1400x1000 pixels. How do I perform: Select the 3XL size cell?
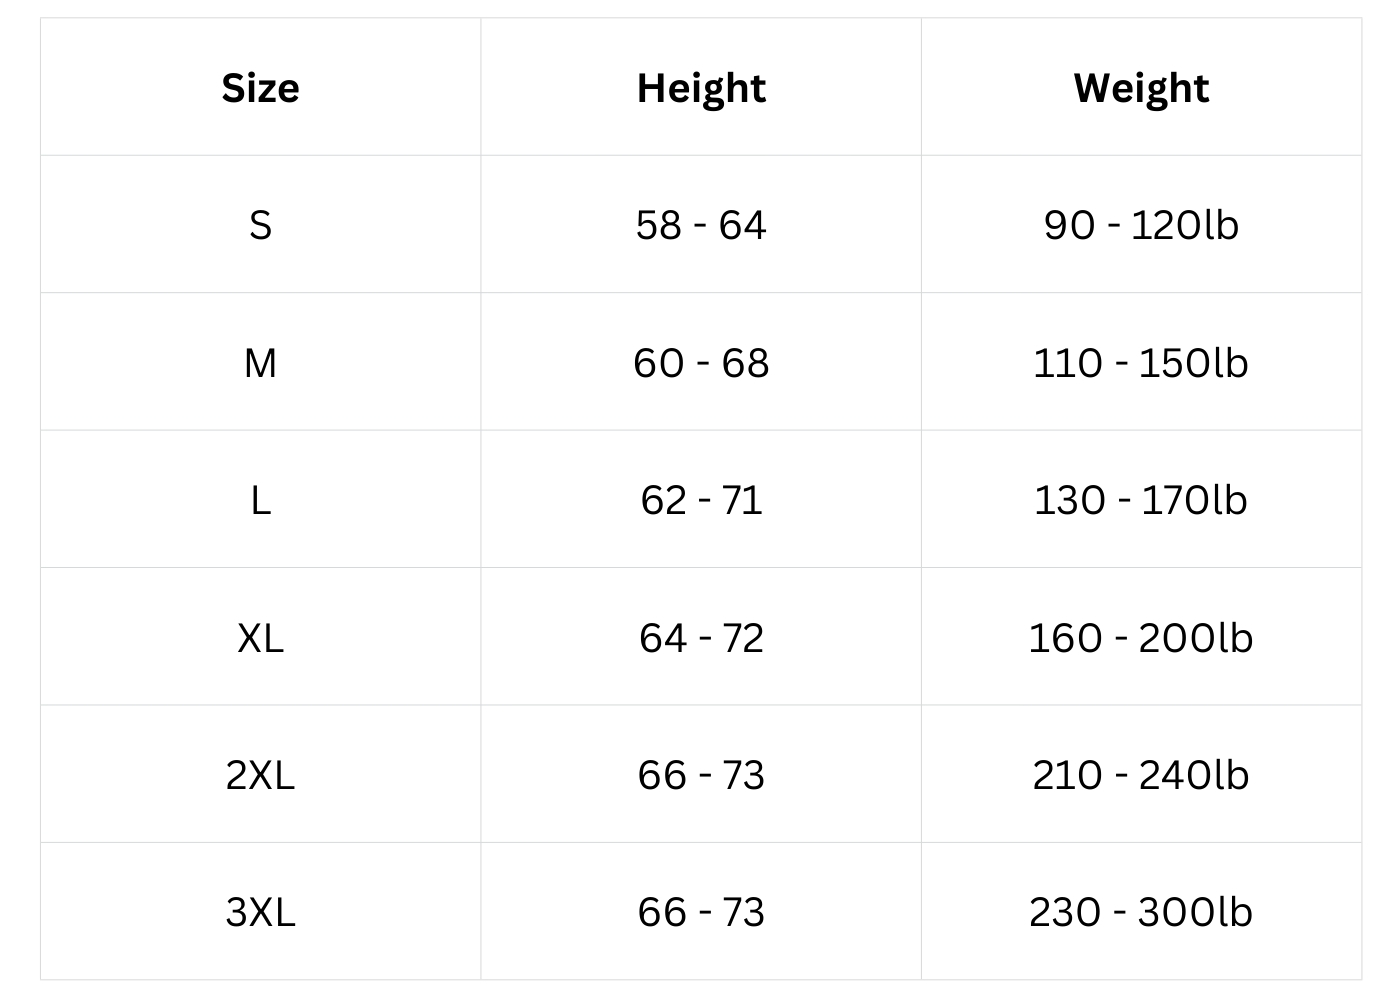click(260, 911)
